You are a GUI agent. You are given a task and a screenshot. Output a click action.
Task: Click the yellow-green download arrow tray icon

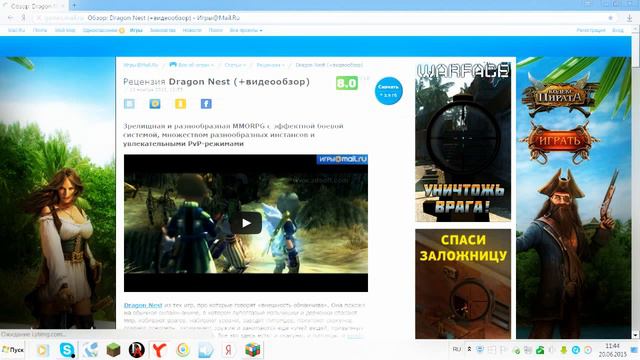564,350
